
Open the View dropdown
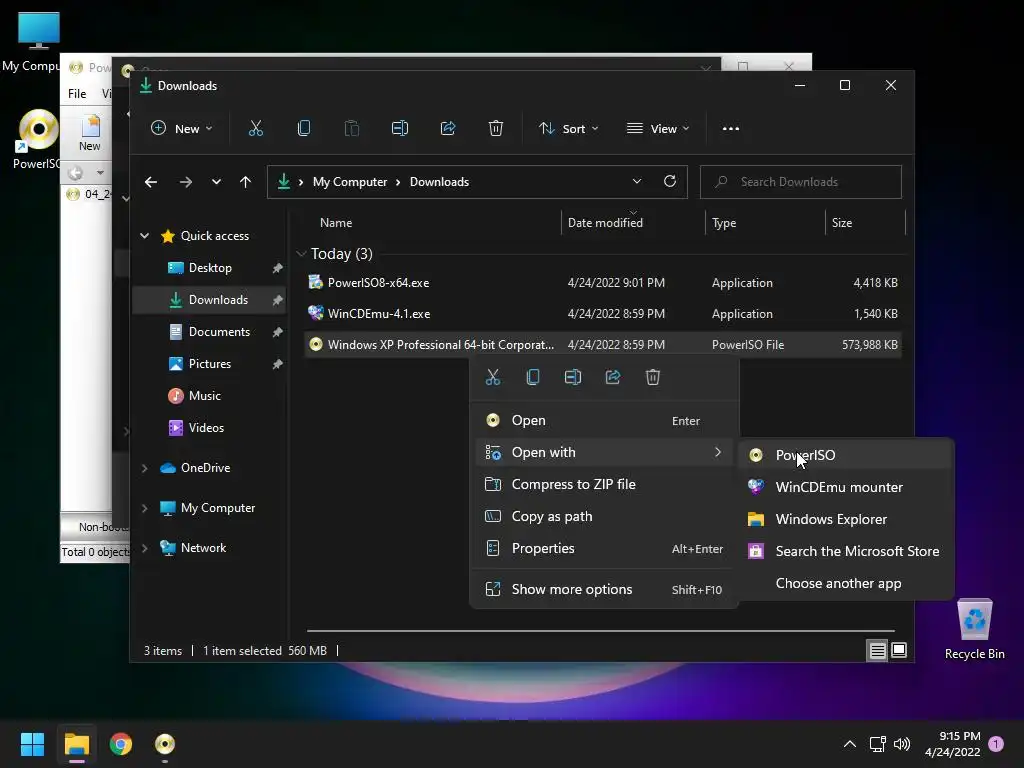(x=658, y=129)
